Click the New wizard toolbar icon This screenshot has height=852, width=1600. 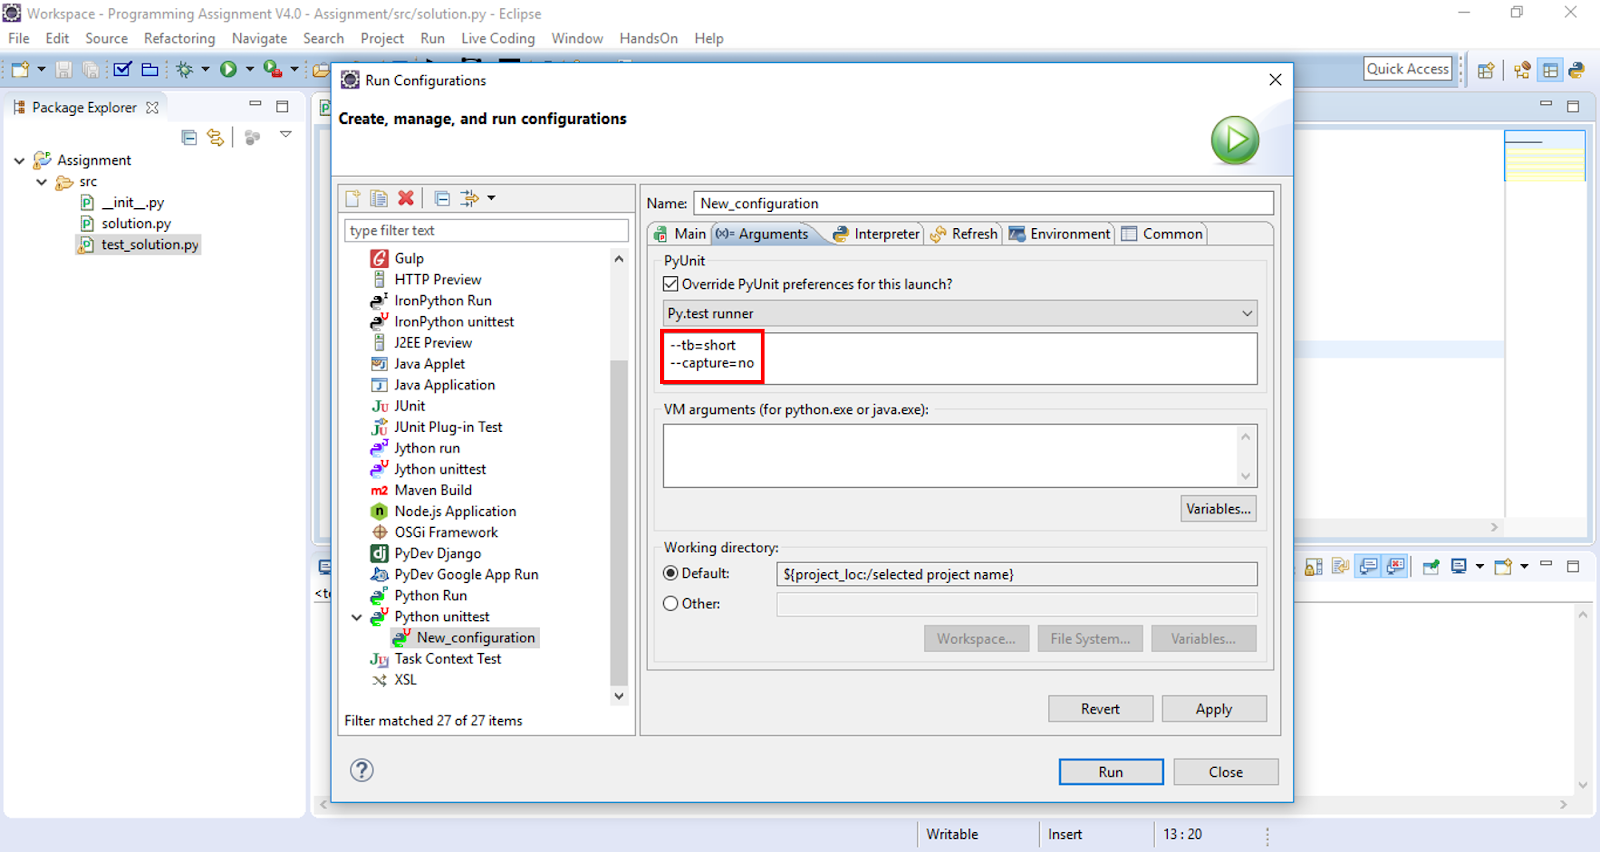(20, 69)
